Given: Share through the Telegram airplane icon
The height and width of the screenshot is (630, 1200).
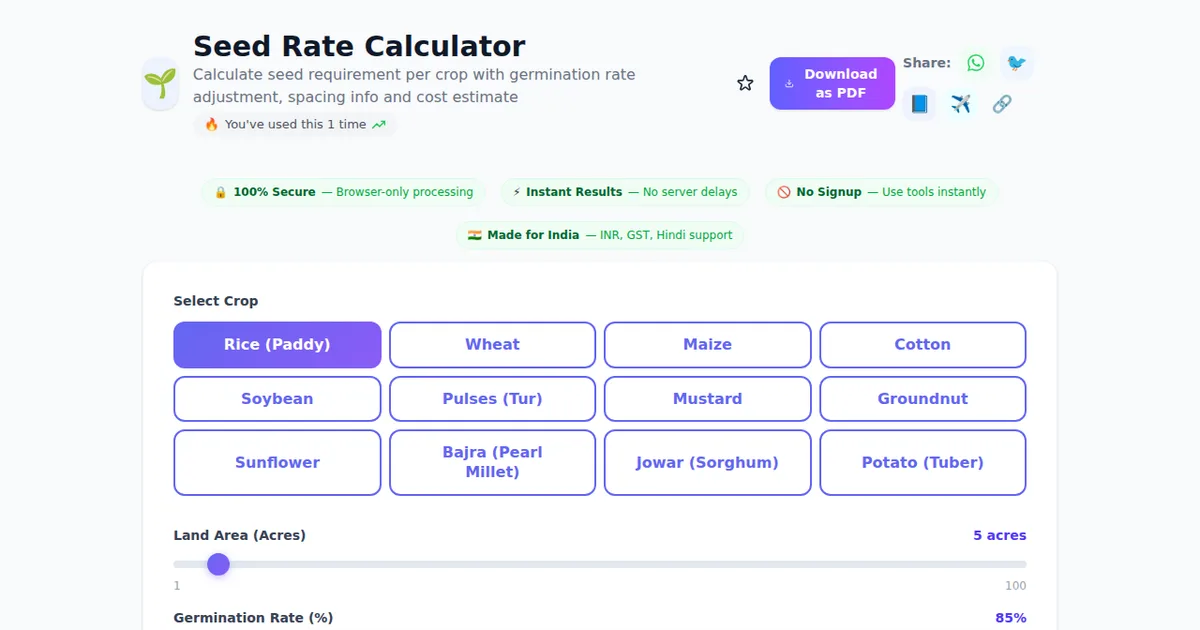Looking at the screenshot, I should [x=960, y=103].
